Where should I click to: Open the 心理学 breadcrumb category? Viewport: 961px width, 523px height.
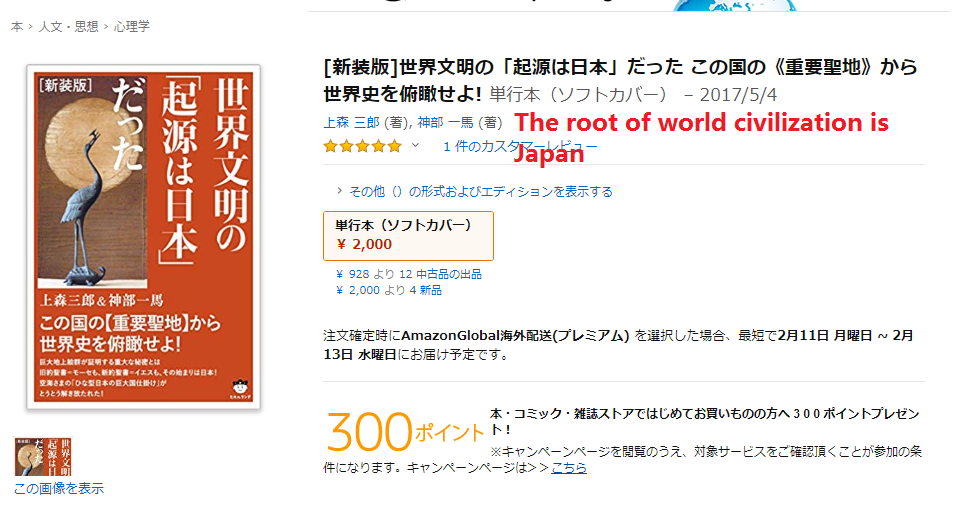(x=132, y=26)
